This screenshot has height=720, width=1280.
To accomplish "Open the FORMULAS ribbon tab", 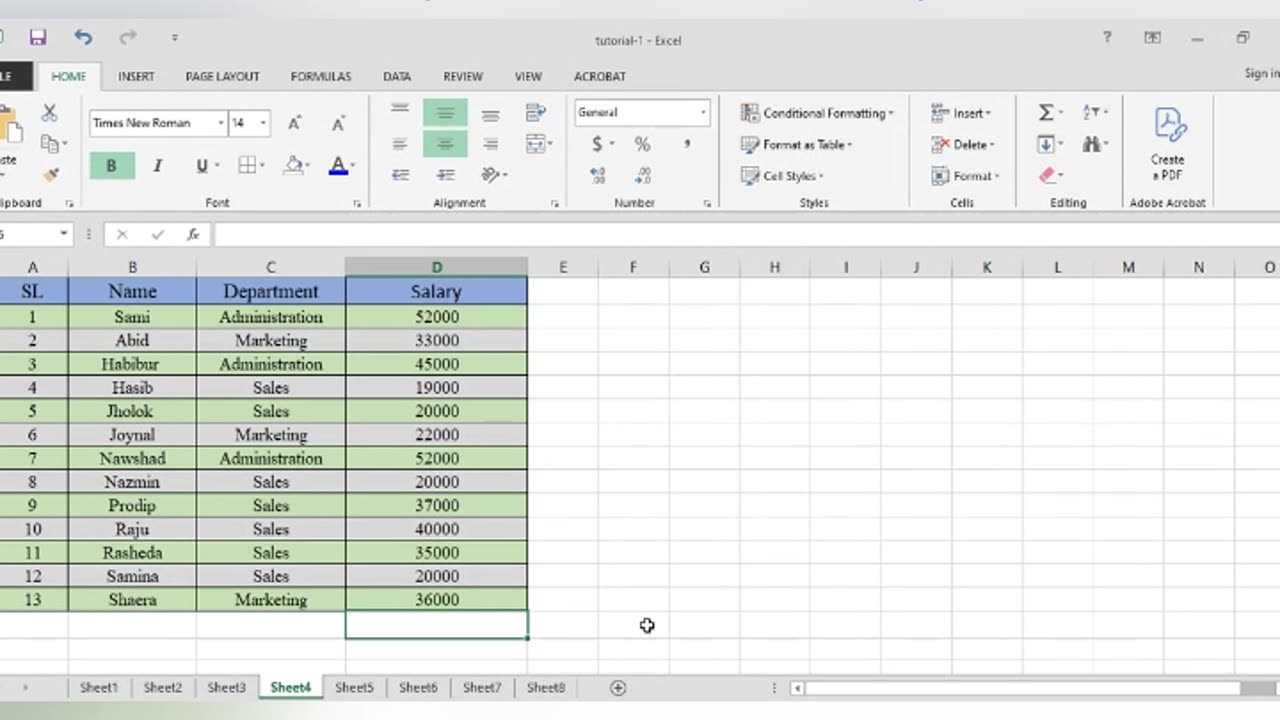I will pos(321,76).
